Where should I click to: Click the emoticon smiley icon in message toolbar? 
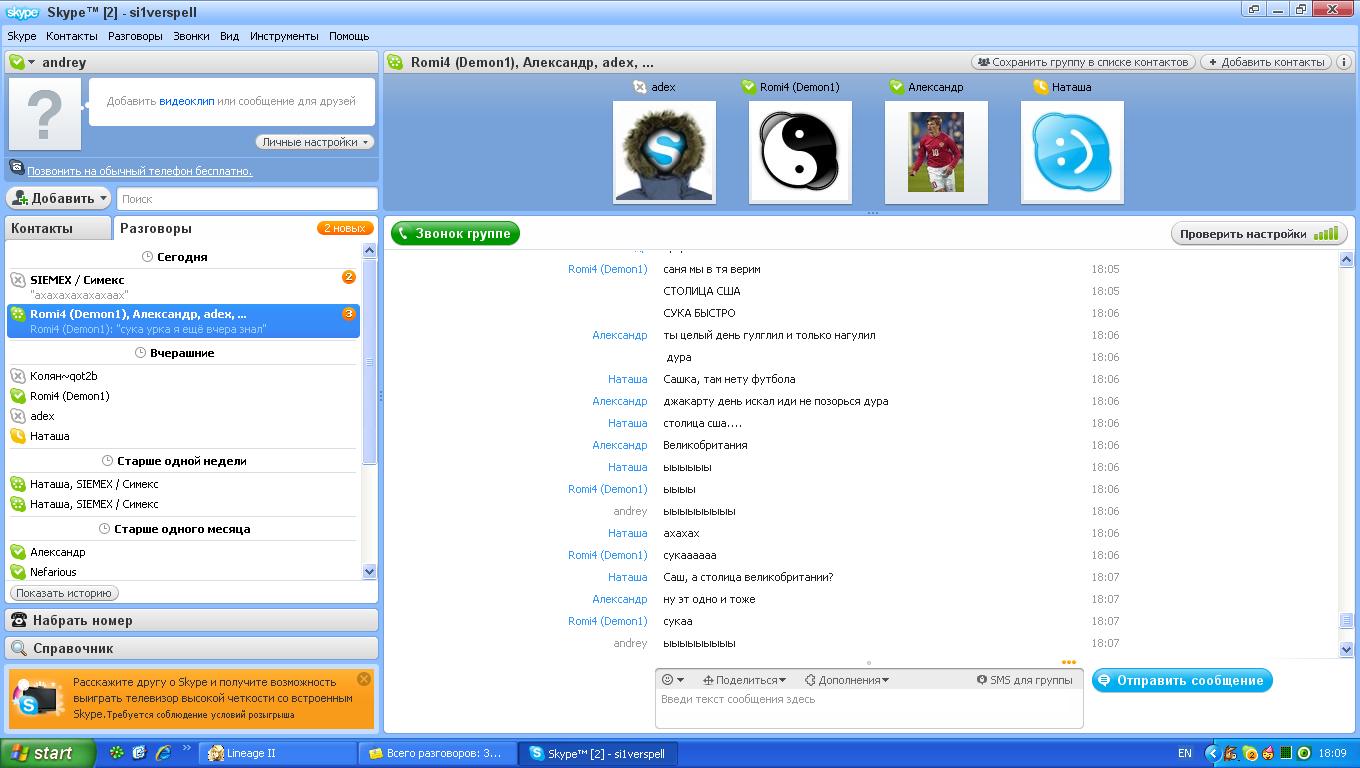point(669,680)
